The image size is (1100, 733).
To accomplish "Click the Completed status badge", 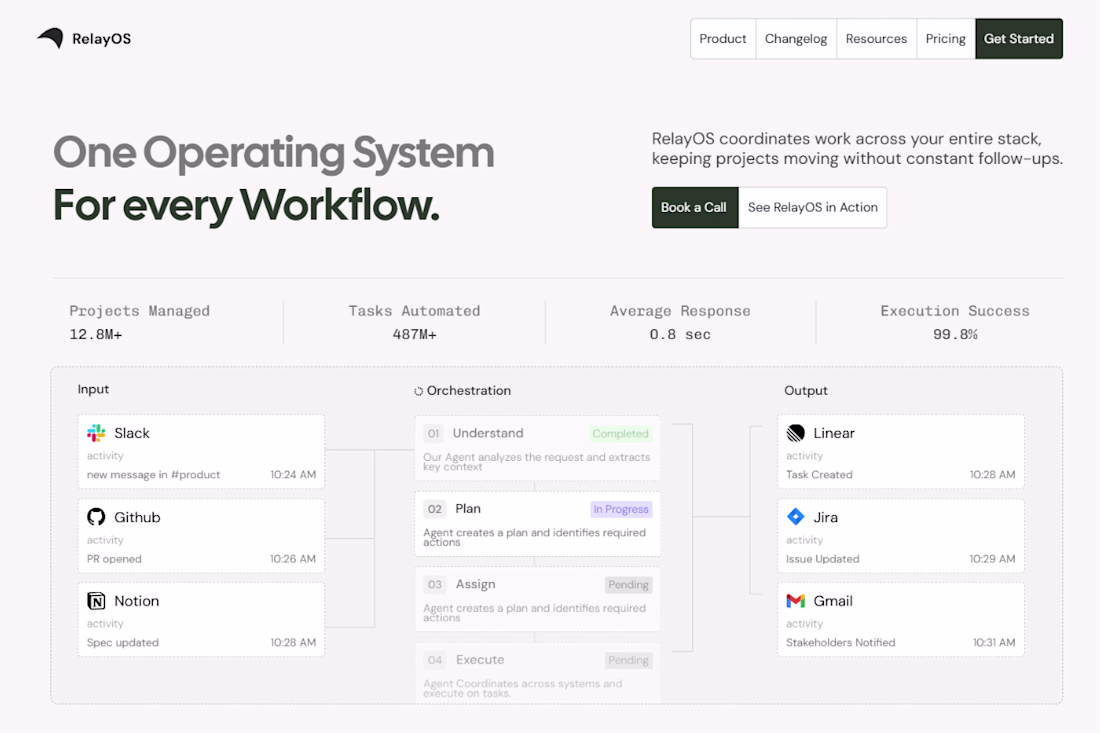I will [620, 433].
